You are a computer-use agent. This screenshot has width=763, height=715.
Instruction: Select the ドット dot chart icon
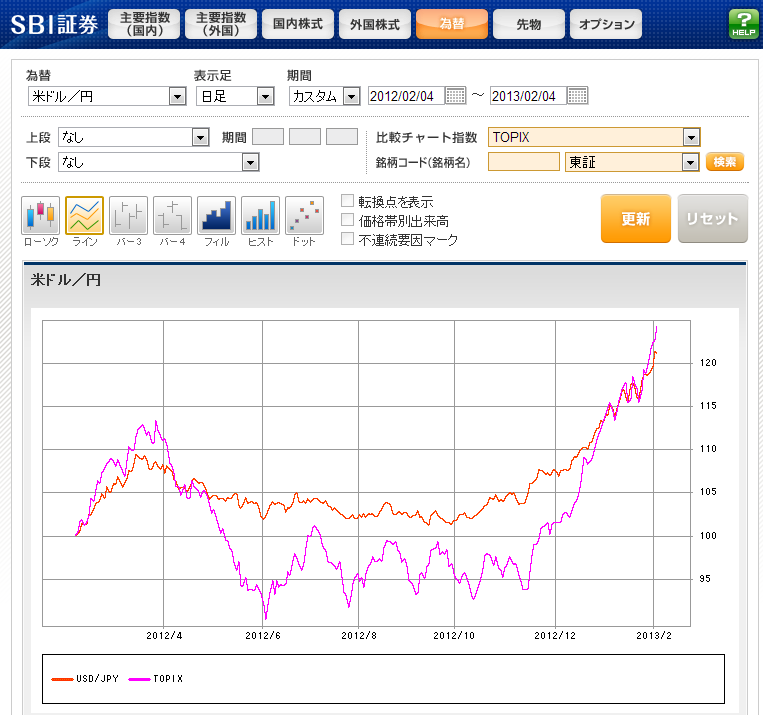coord(304,216)
